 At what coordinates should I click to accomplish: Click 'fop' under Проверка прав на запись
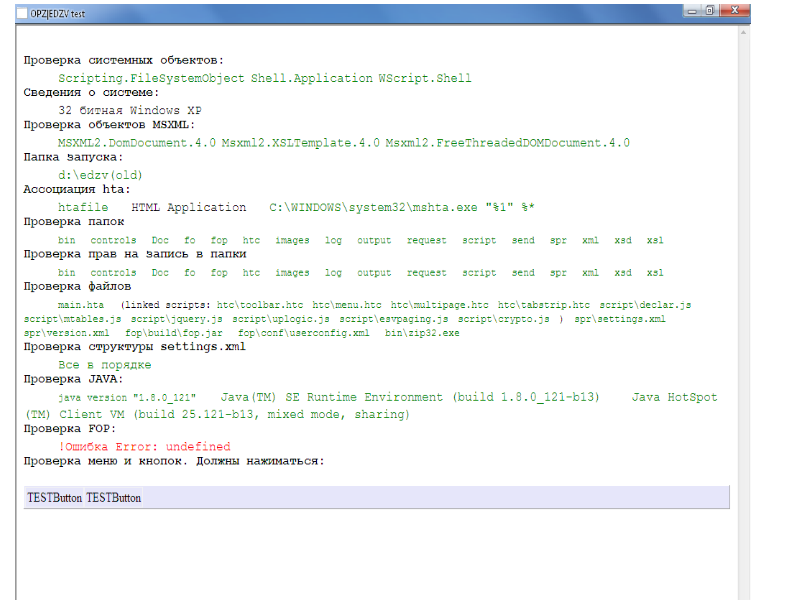(x=219, y=273)
